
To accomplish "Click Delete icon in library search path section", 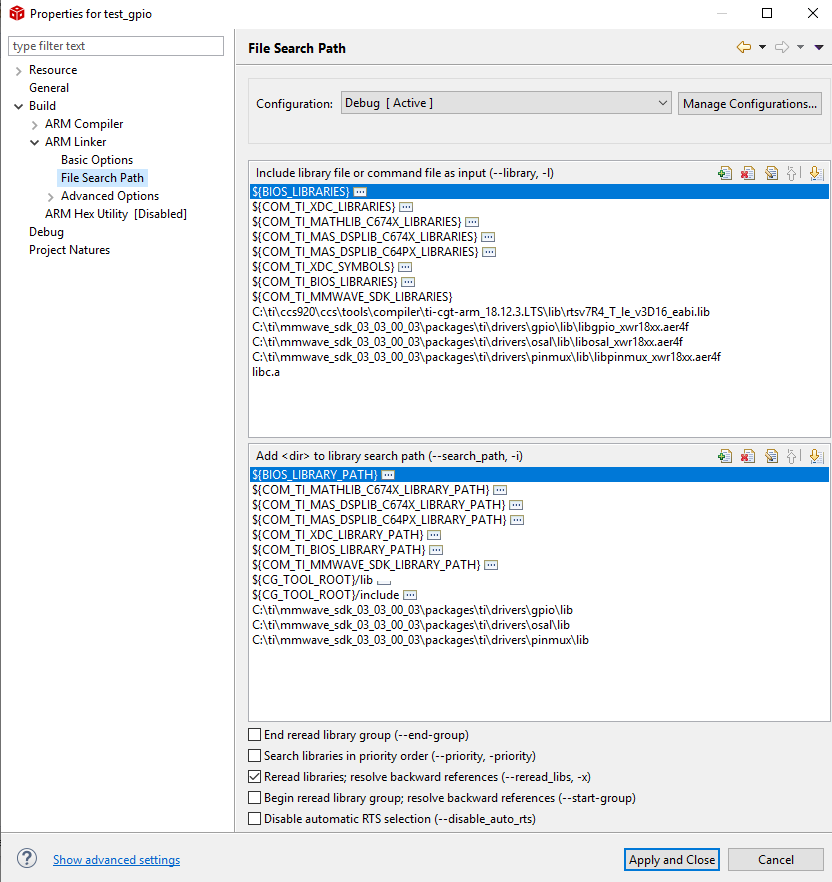I will 748,456.
